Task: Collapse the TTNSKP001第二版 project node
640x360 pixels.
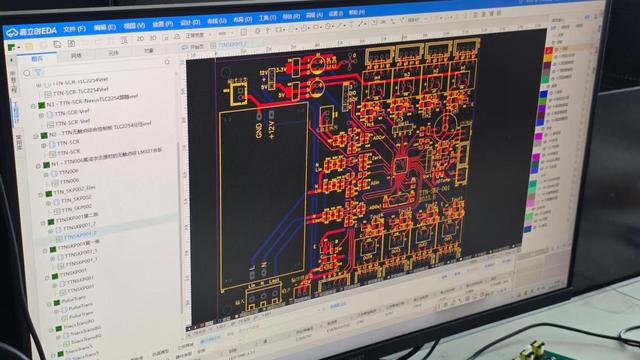Action: (43, 223)
